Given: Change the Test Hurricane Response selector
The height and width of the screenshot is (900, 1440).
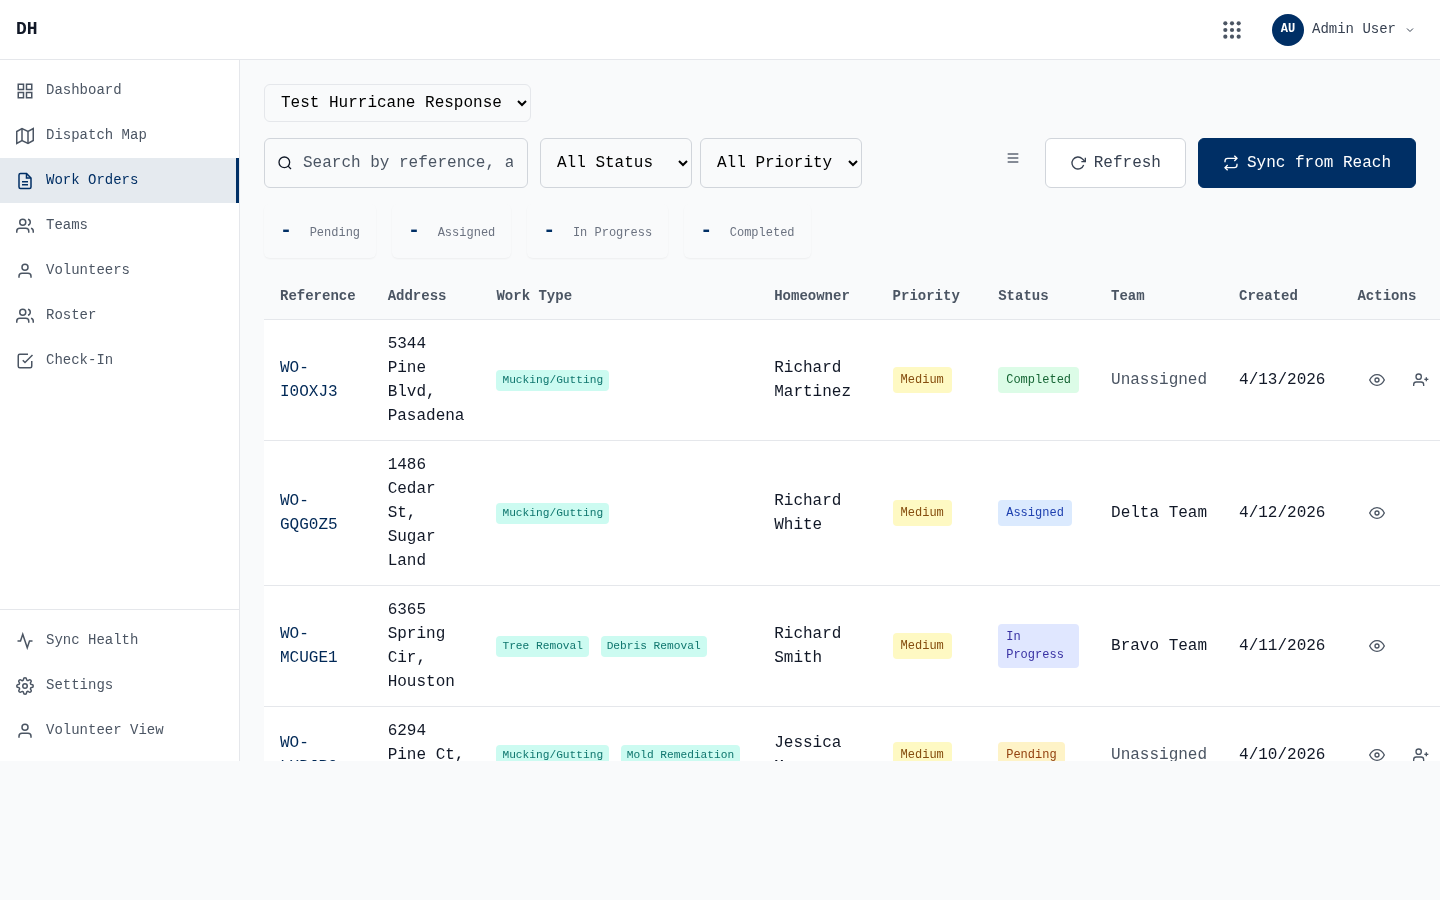Looking at the screenshot, I should point(397,103).
